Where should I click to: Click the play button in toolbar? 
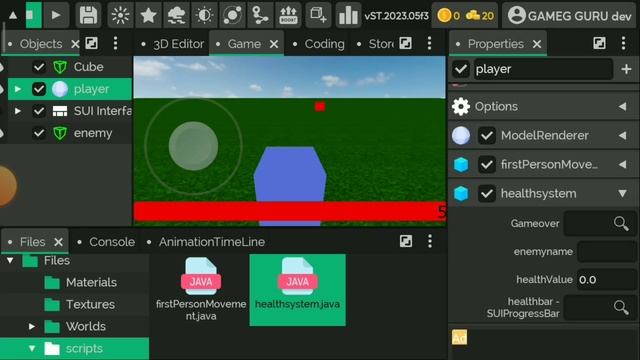click(x=56, y=15)
